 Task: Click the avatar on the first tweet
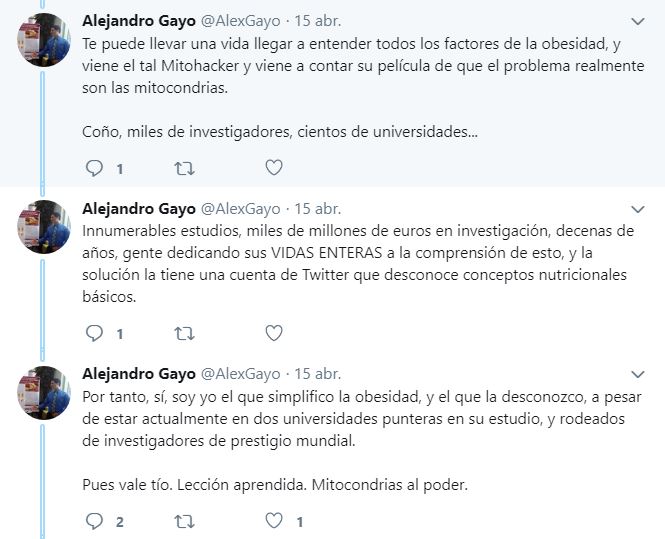coord(44,40)
